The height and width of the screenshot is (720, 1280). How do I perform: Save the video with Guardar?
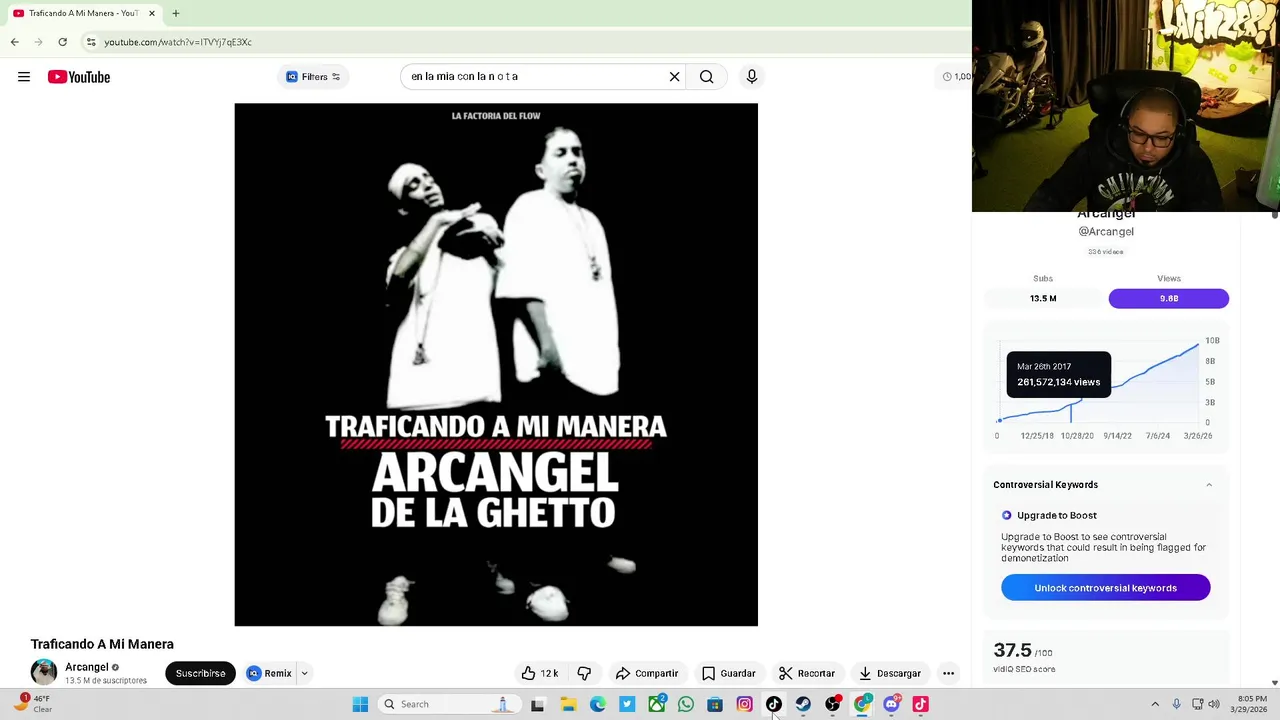coord(728,673)
